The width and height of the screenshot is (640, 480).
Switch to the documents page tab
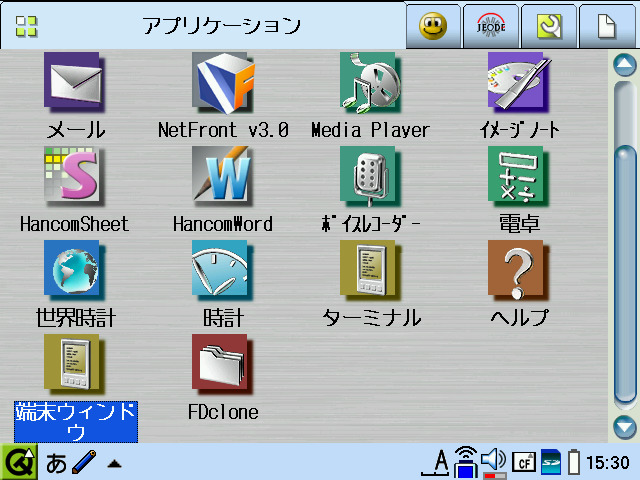[x=607, y=27]
